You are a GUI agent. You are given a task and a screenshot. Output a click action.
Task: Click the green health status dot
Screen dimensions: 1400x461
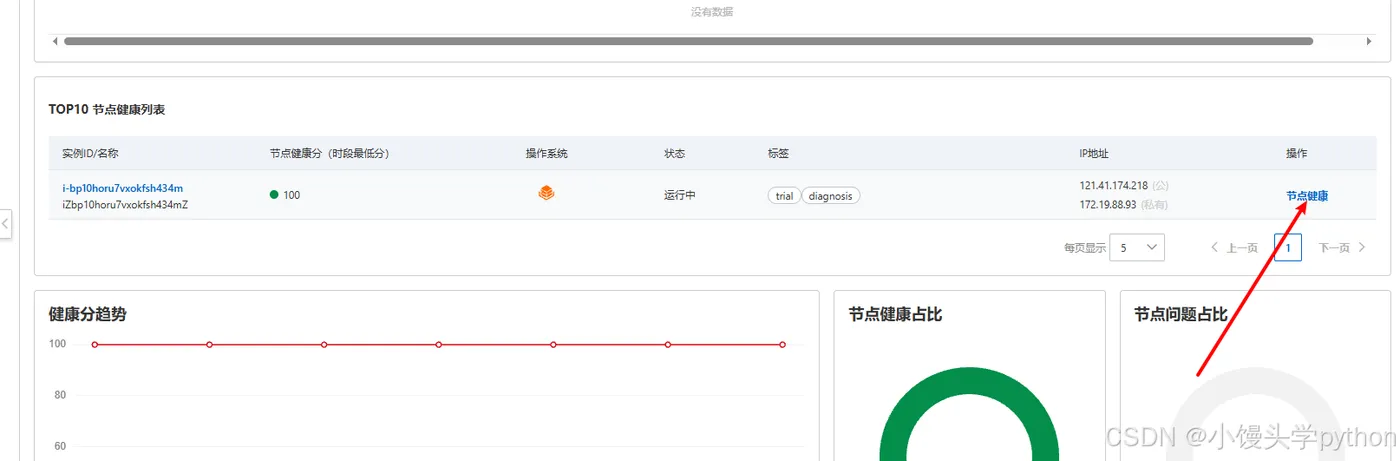coord(274,195)
